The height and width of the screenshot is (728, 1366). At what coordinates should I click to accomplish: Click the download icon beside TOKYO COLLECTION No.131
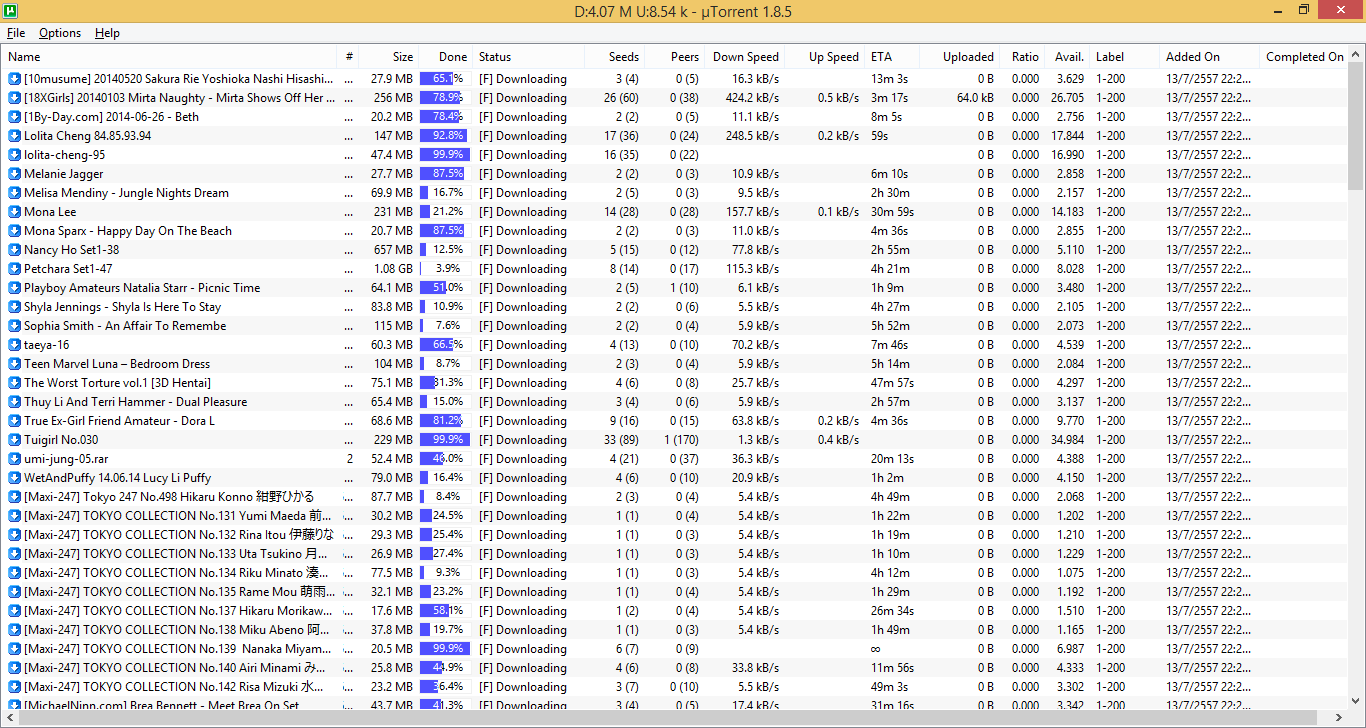[15, 516]
